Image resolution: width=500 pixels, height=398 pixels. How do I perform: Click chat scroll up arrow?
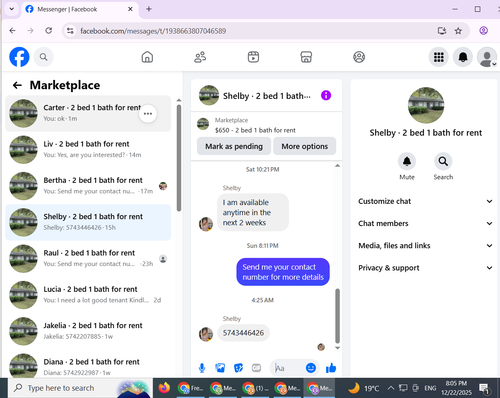coord(337,166)
